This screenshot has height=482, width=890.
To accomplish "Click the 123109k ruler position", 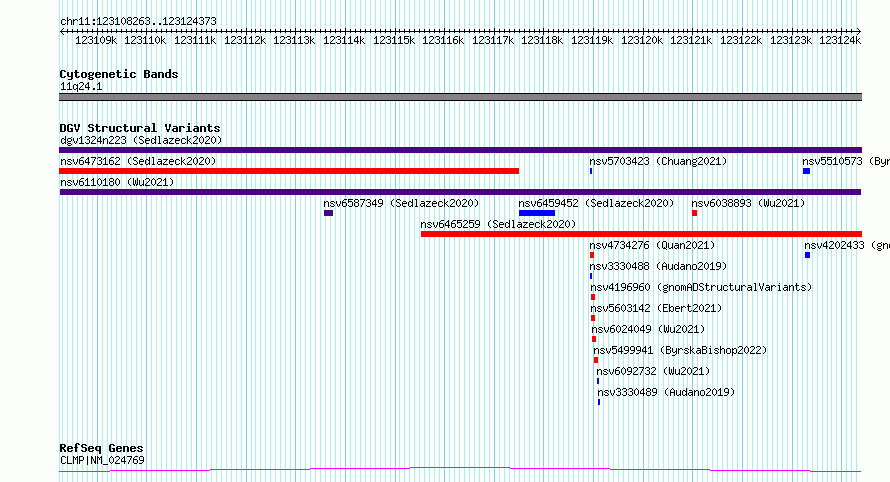I will [96, 40].
